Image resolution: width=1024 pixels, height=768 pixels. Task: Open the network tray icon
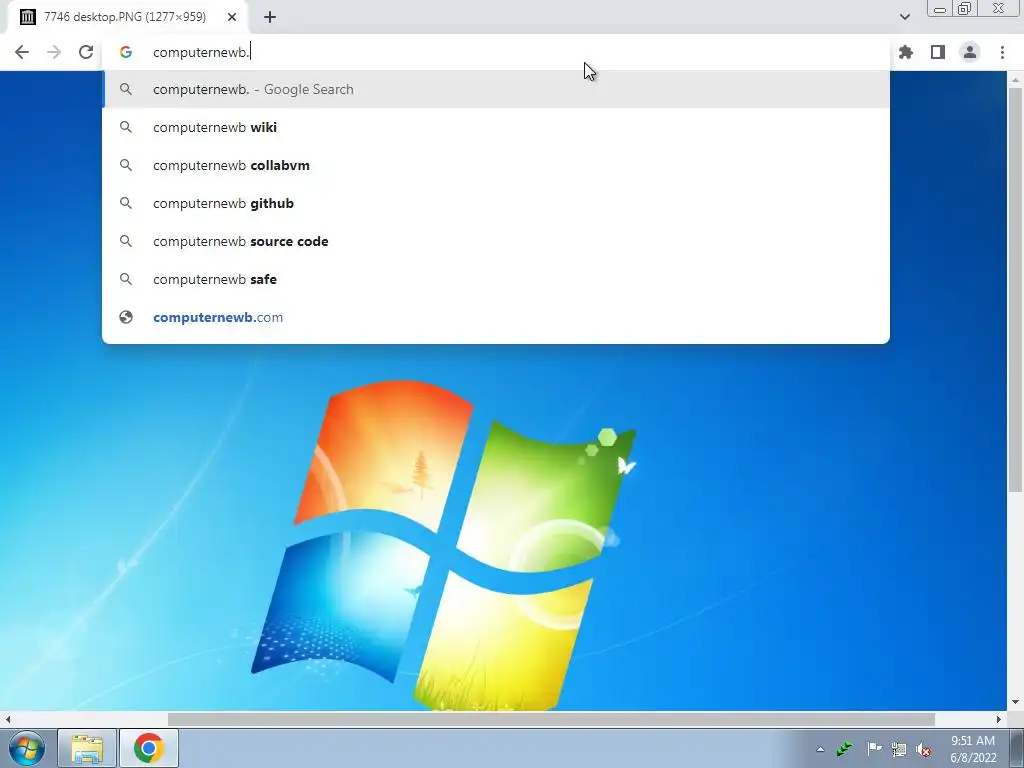point(899,749)
